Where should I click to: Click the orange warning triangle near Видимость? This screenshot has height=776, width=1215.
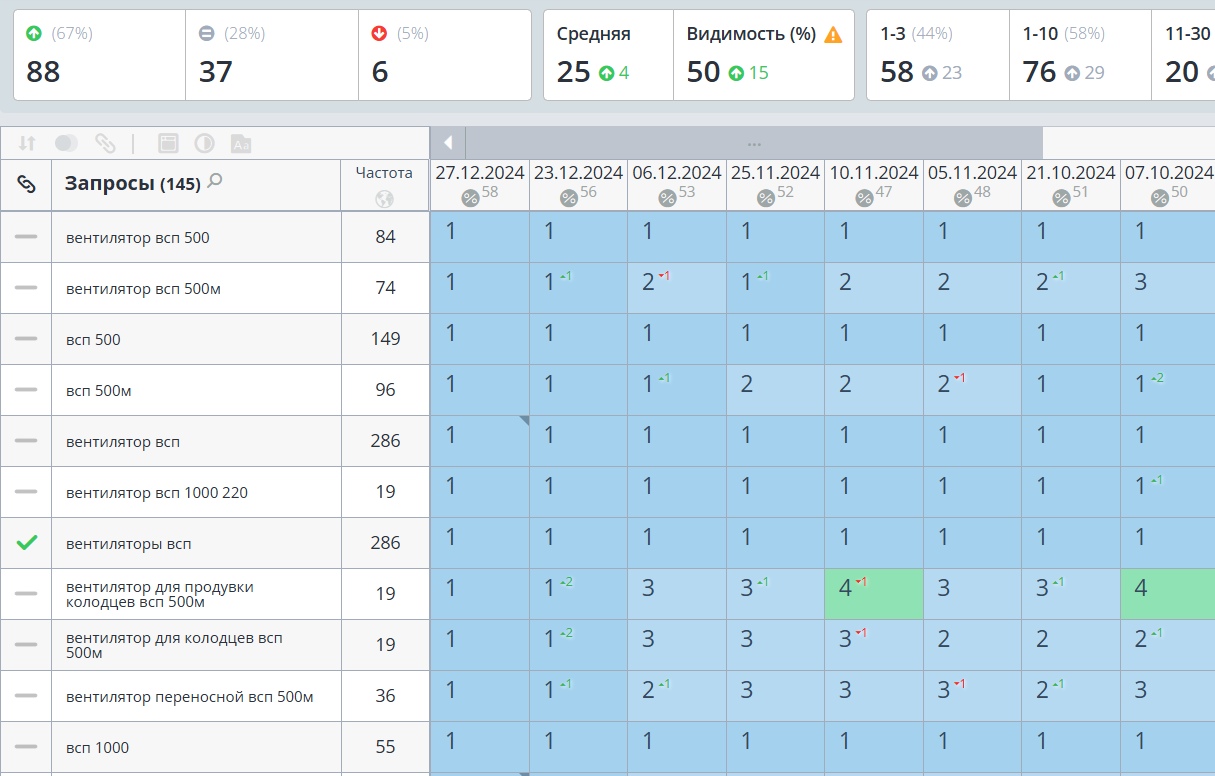tap(833, 34)
